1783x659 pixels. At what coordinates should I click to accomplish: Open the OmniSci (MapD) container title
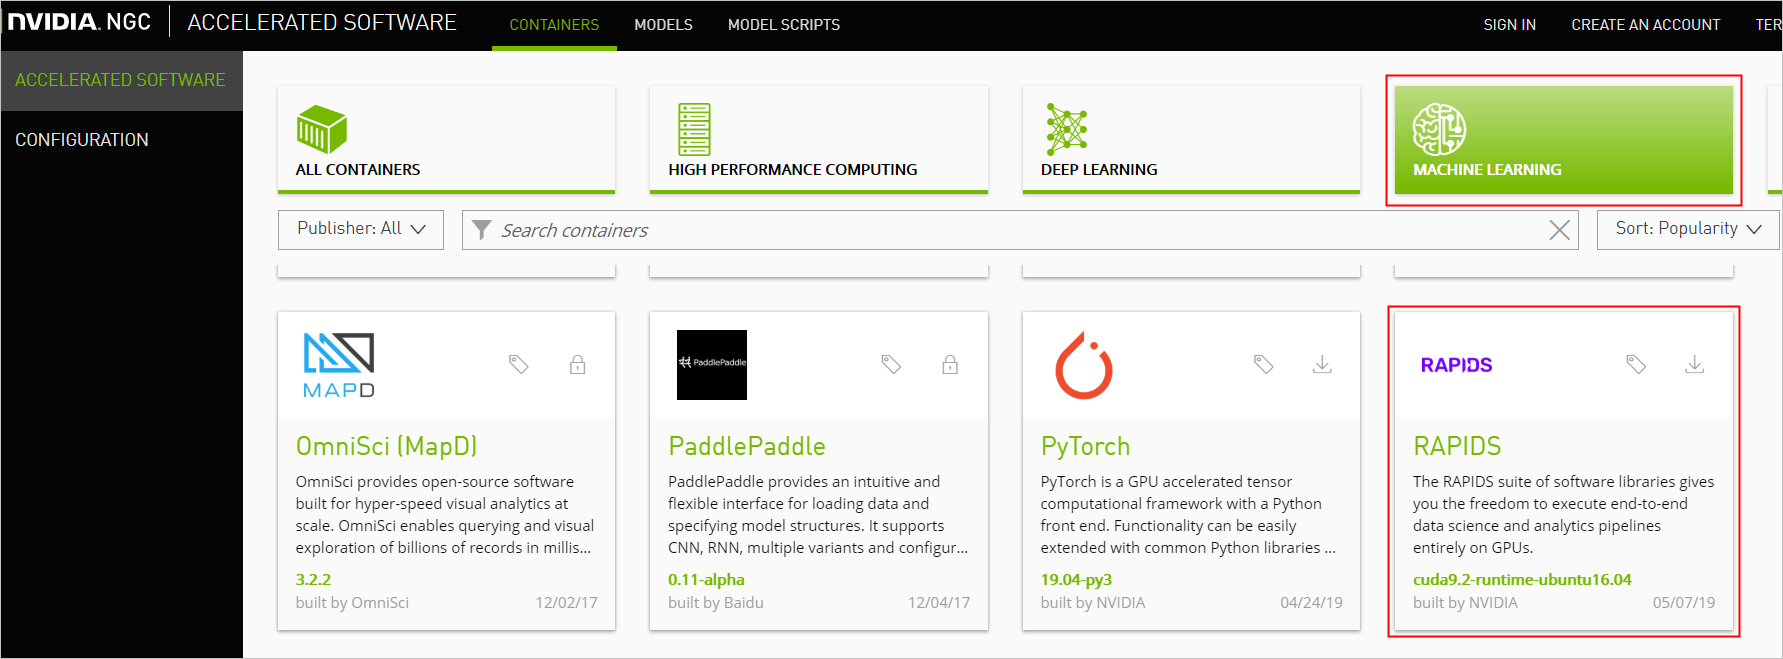(x=387, y=446)
